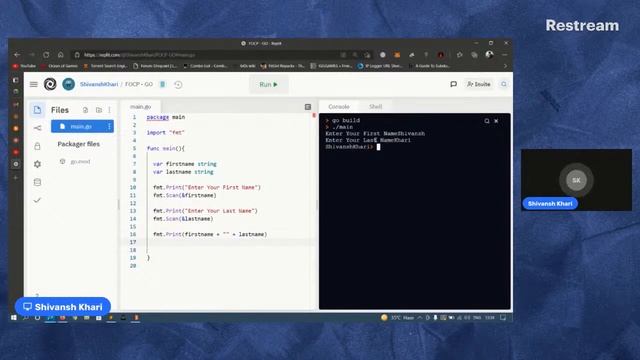Image resolution: width=640 pixels, height=360 pixels.
Task: Switch to the Console tab
Action: (x=339, y=107)
